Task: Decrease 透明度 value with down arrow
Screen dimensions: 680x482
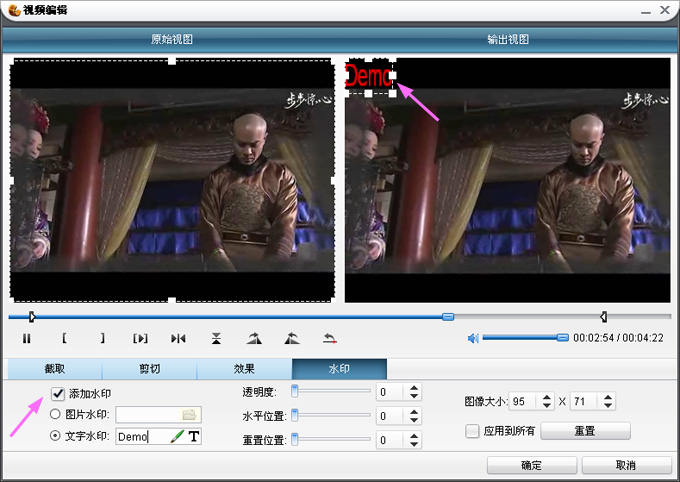Action: [414, 396]
